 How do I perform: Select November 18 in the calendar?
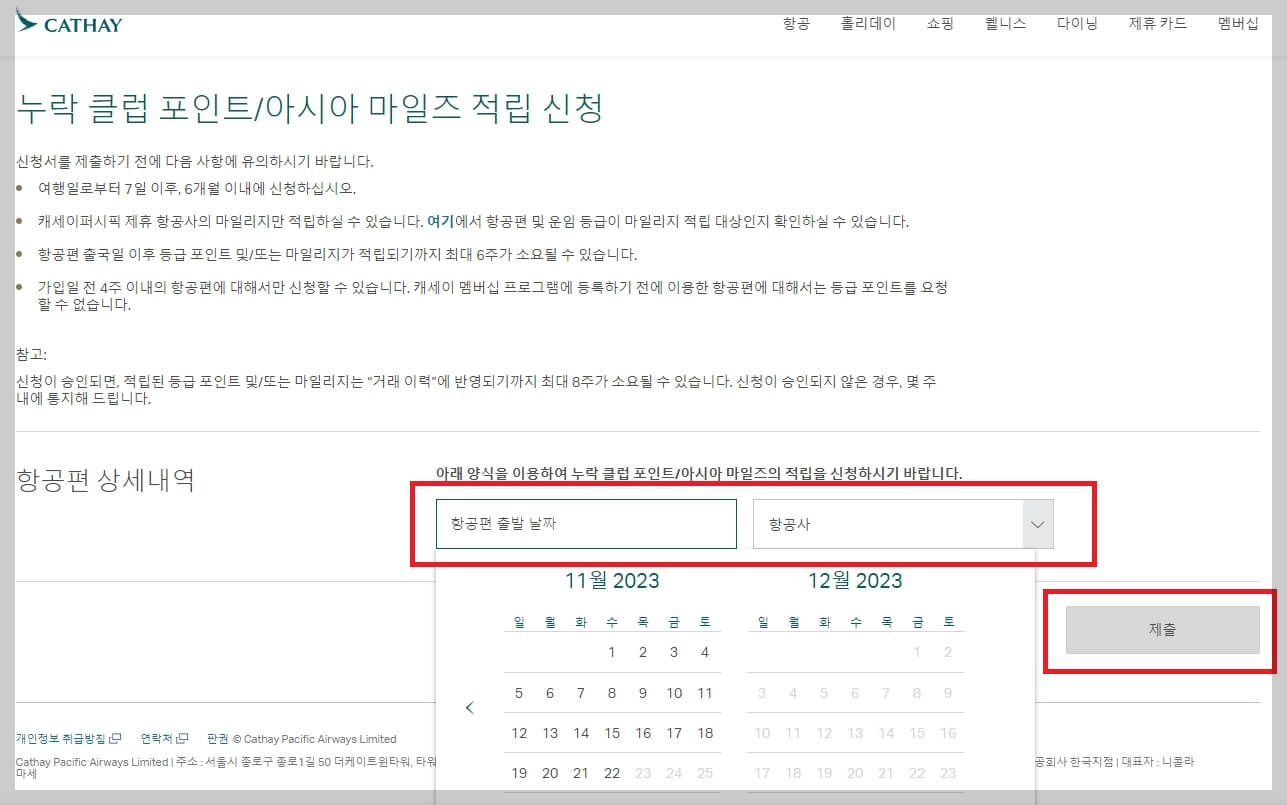click(705, 733)
